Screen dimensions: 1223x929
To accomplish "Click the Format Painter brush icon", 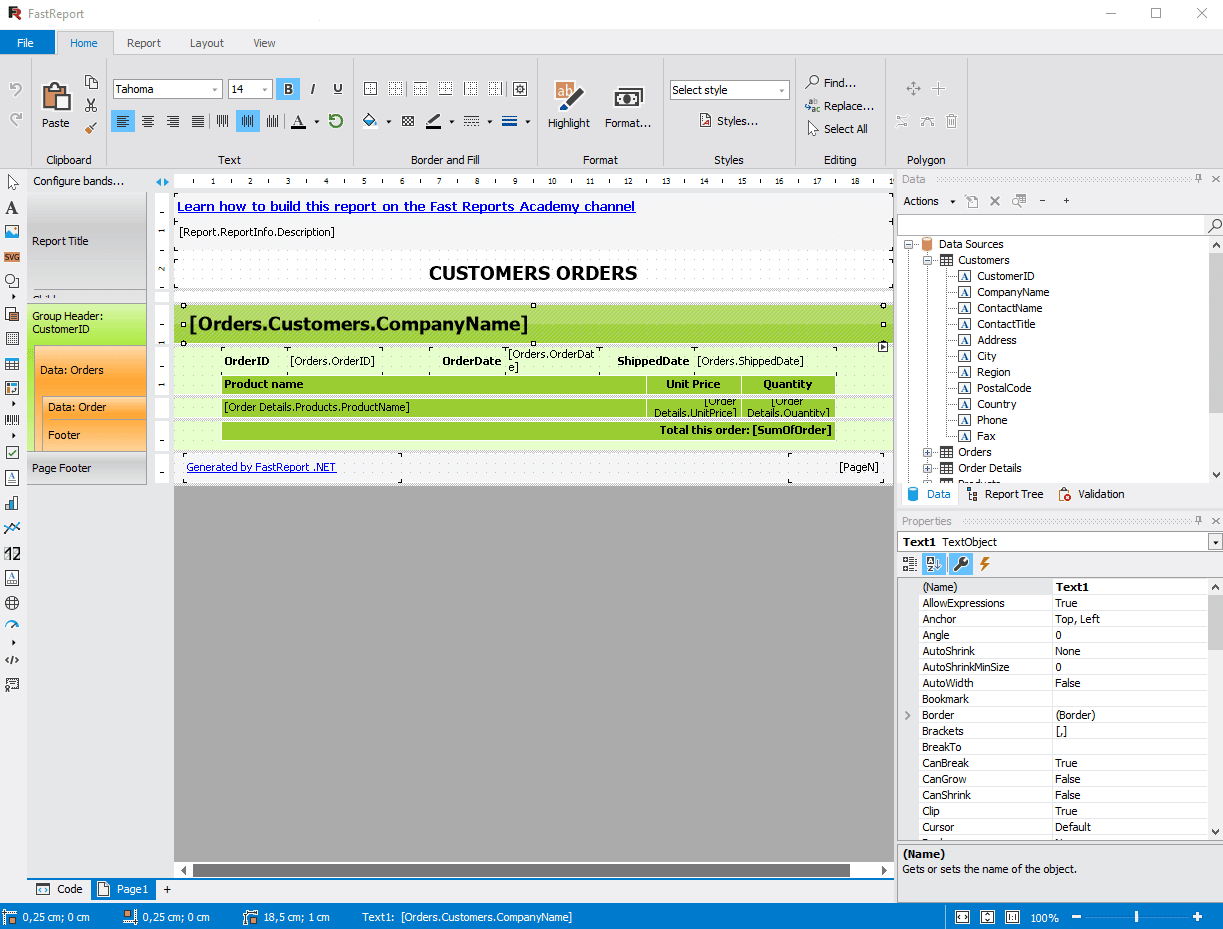I will point(91,128).
